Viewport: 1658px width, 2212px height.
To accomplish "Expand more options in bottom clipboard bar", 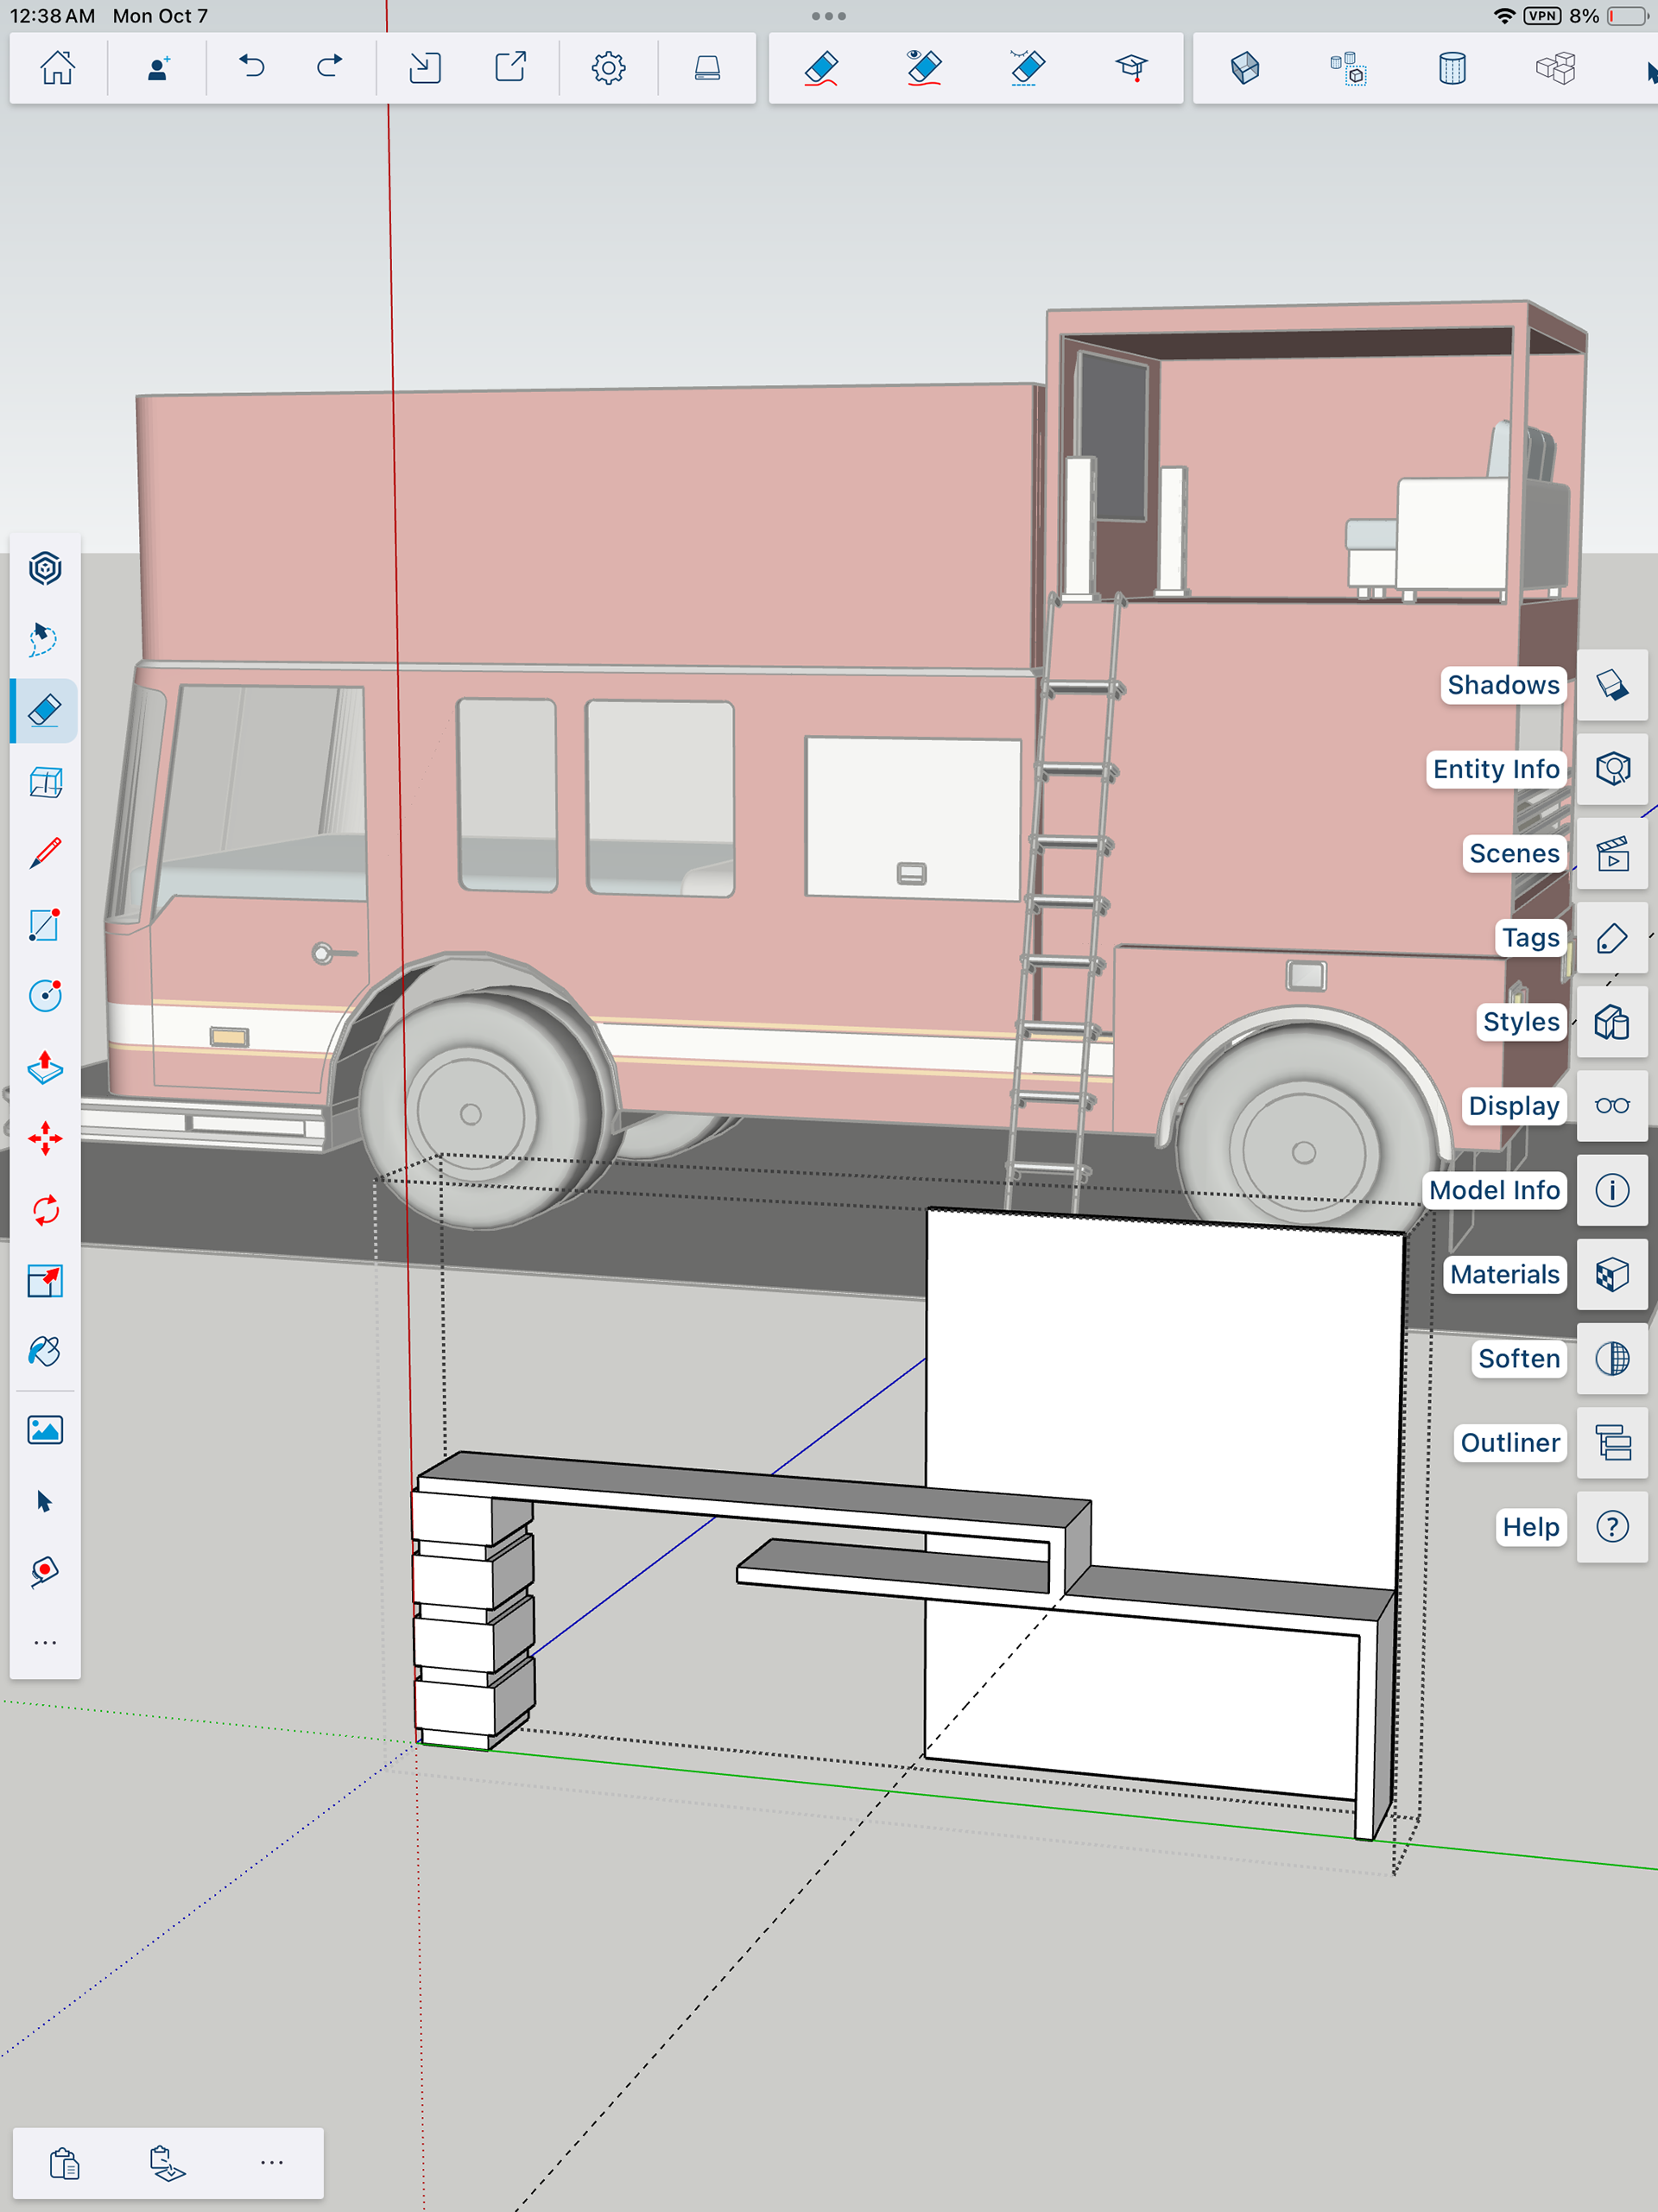I will coord(272,2163).
